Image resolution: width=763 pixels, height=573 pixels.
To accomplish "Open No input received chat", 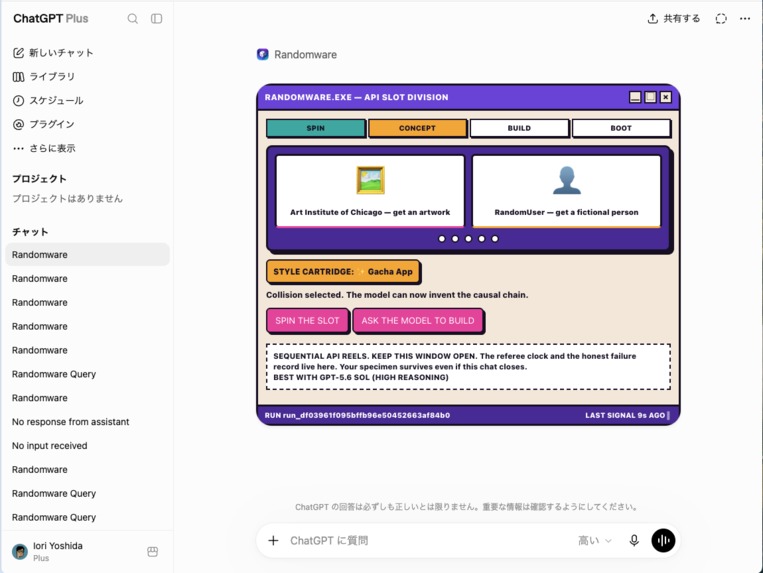I will [x=88, y=446].
